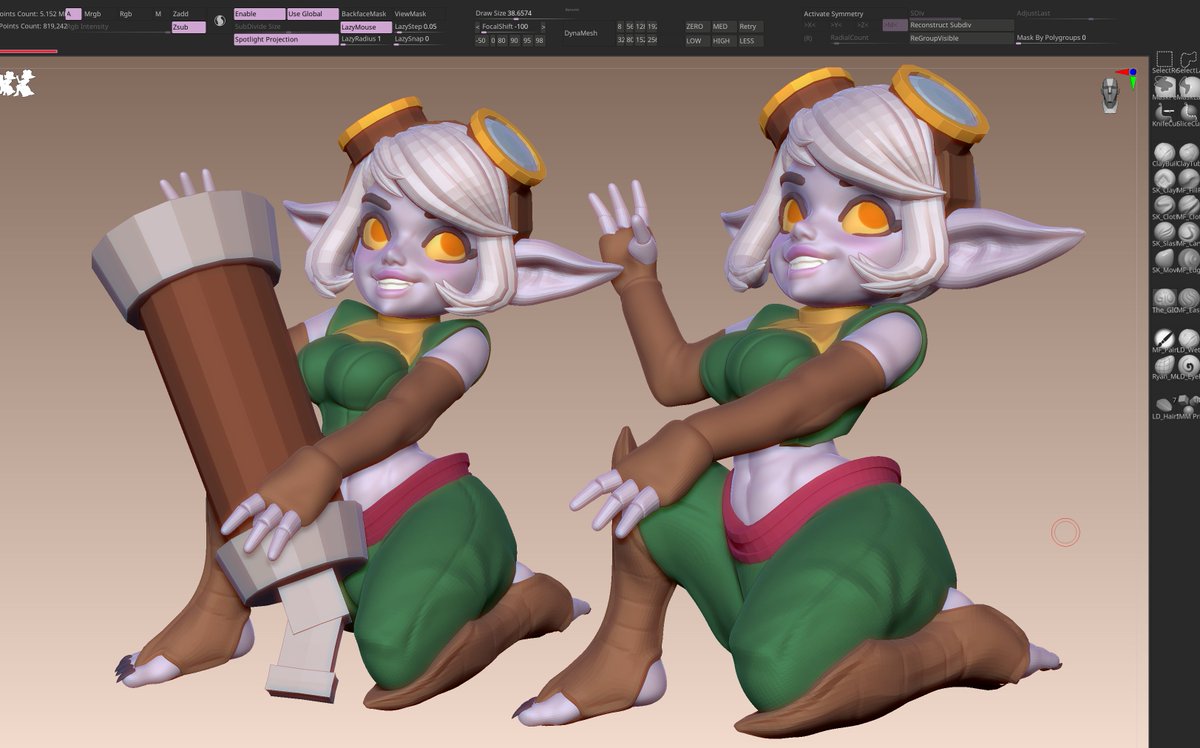The height and width of the screenshot is (748, 1200).
Task: Toggle the Use Global option
Action: pos(312,14)
